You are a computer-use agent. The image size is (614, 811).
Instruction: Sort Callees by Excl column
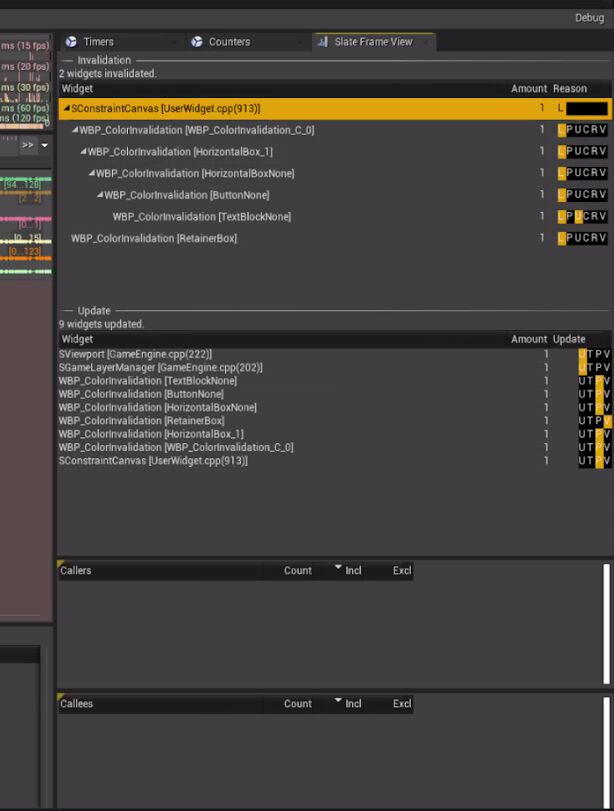[x=402, y=704]
